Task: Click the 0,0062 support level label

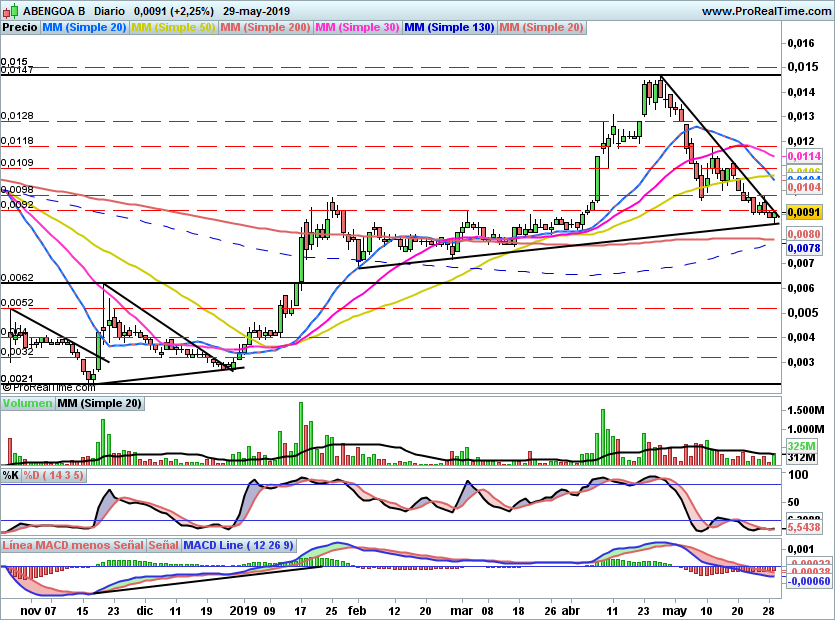Action: pos(17,278)
